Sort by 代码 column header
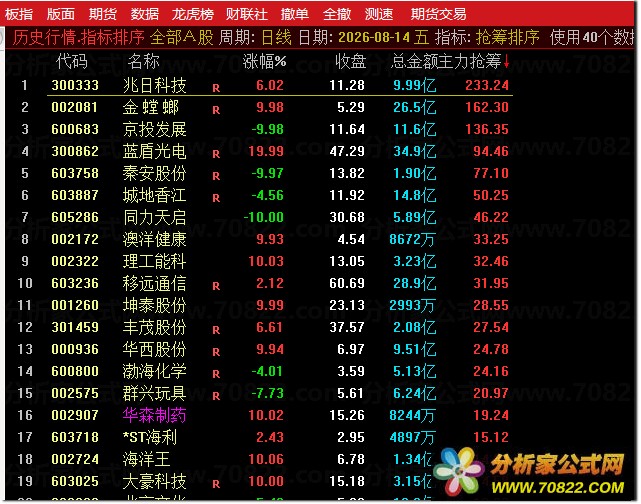The image size is (641, 504). (x=72, y=61)
